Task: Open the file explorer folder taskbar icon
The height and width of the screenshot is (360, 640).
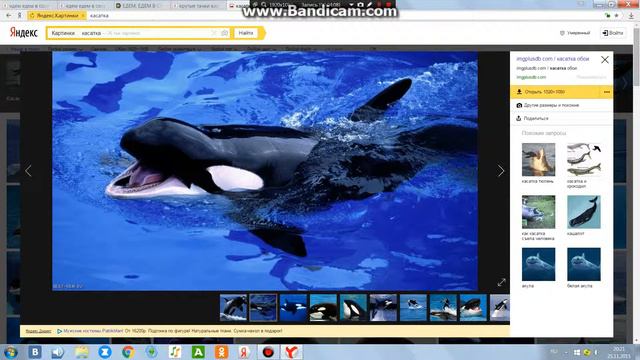Action: pos(82,352)
